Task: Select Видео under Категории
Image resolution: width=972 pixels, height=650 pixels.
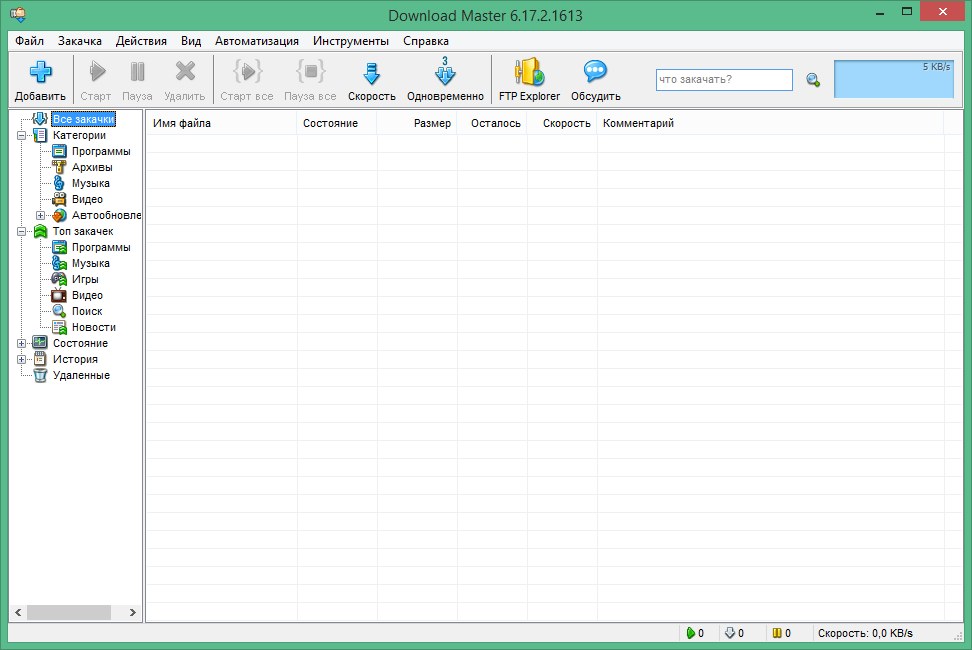Action: pos(87,200)
